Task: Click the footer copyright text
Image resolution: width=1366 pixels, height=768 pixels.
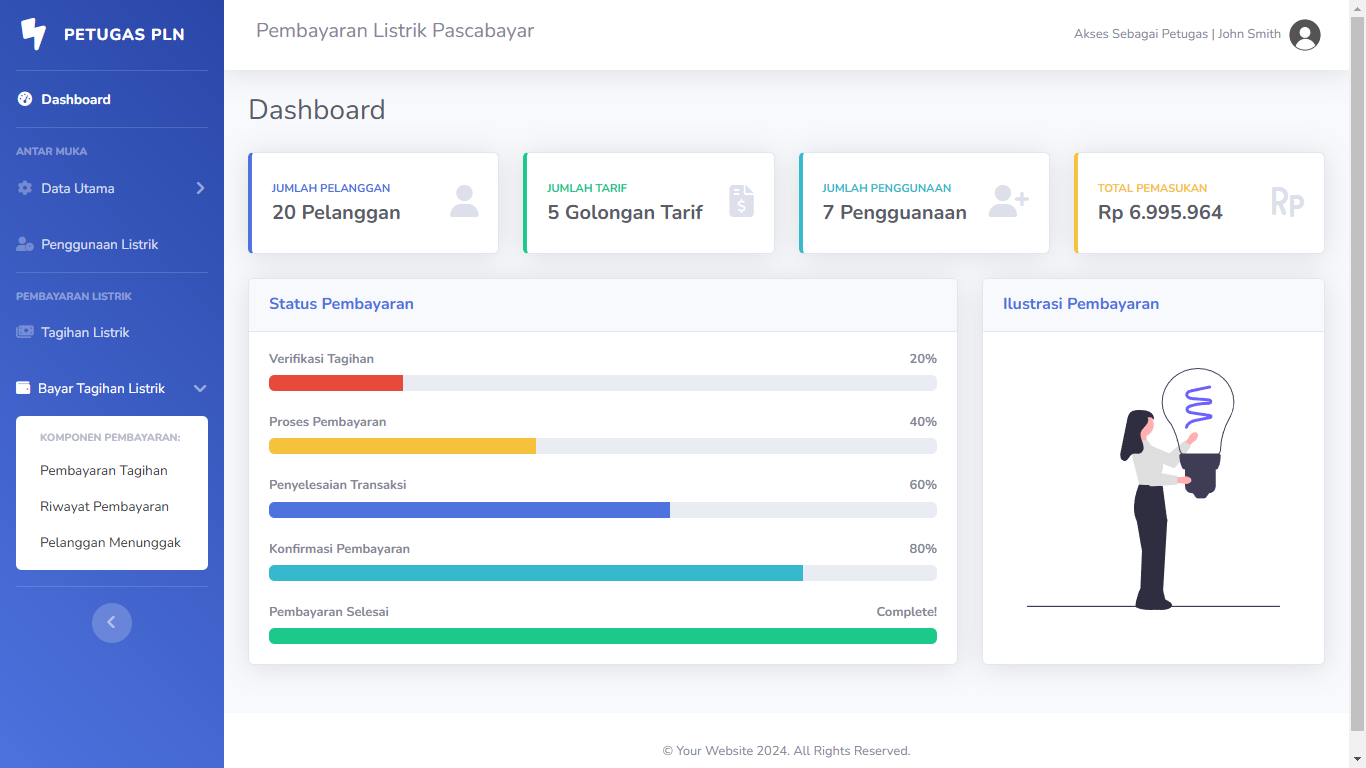Action: (x=786, y=751)
